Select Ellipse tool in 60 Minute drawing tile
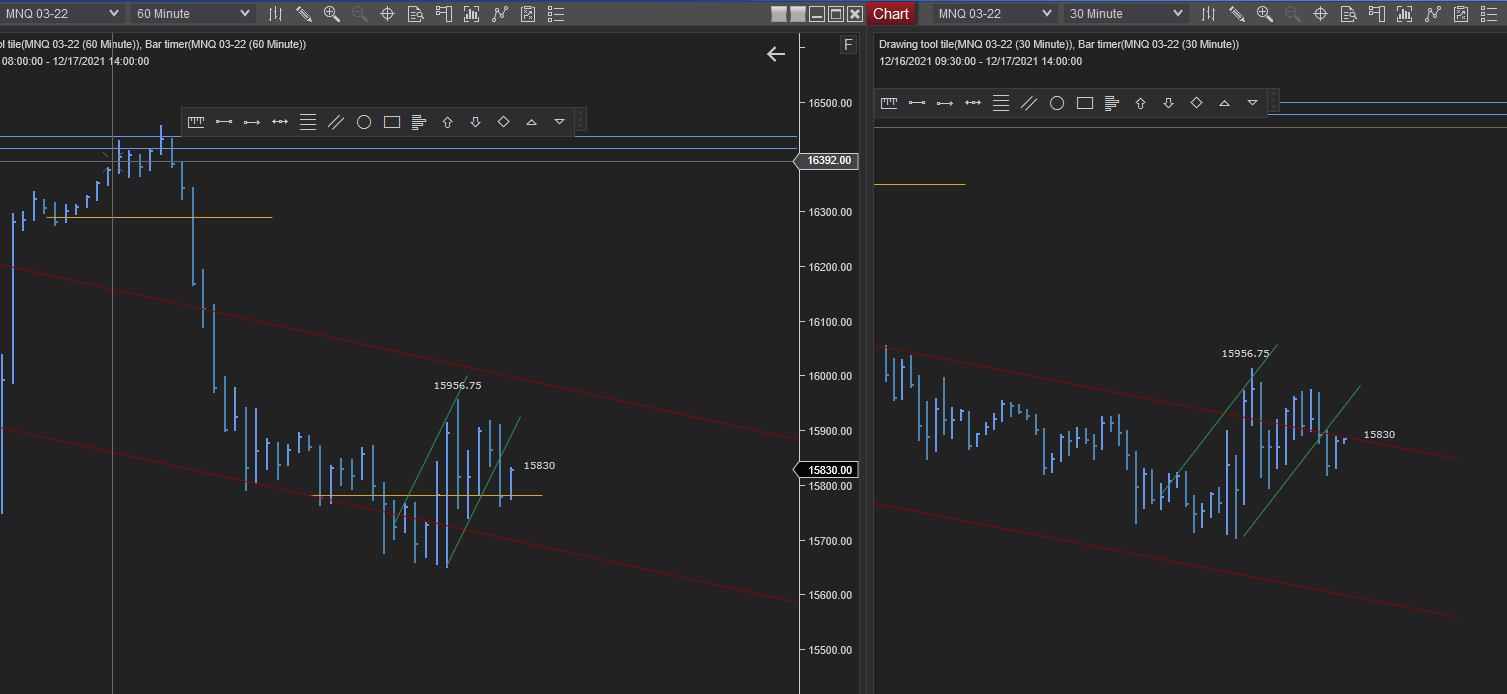 [364, 122]
